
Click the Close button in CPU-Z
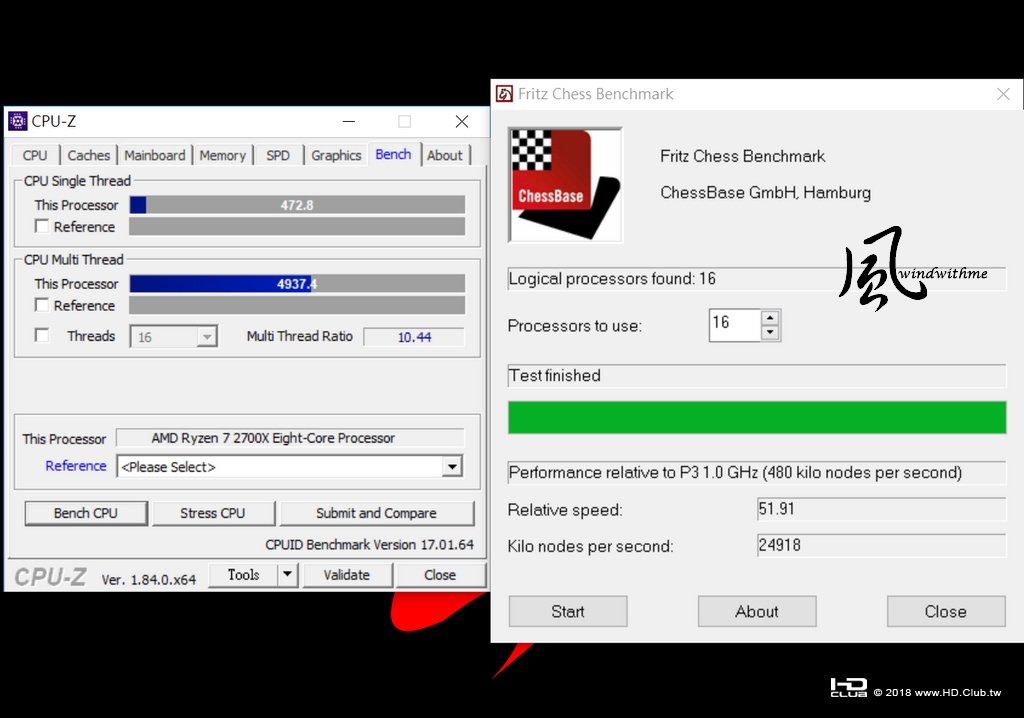pos(440,575)
